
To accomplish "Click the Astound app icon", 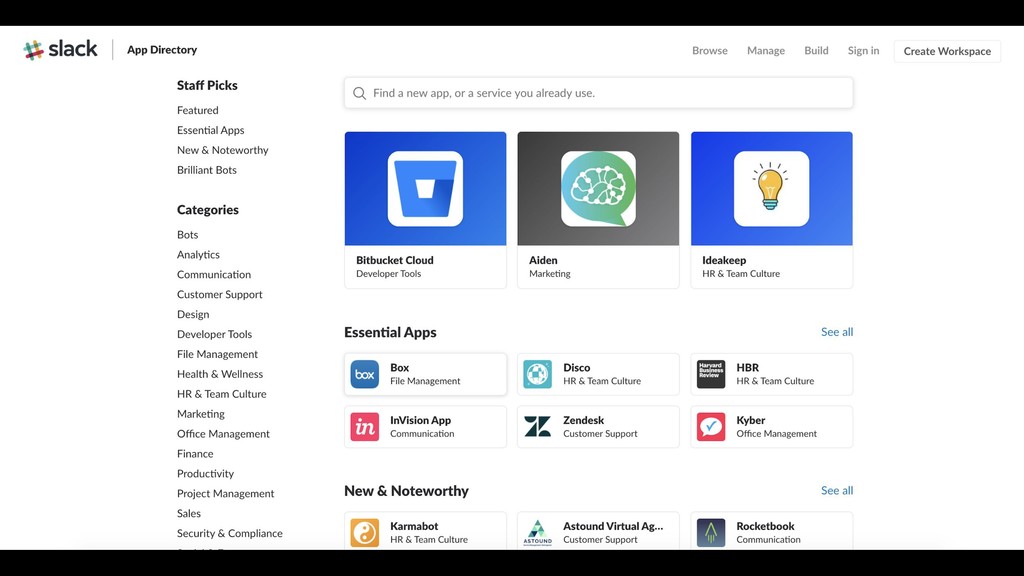I will click(537, 533).
